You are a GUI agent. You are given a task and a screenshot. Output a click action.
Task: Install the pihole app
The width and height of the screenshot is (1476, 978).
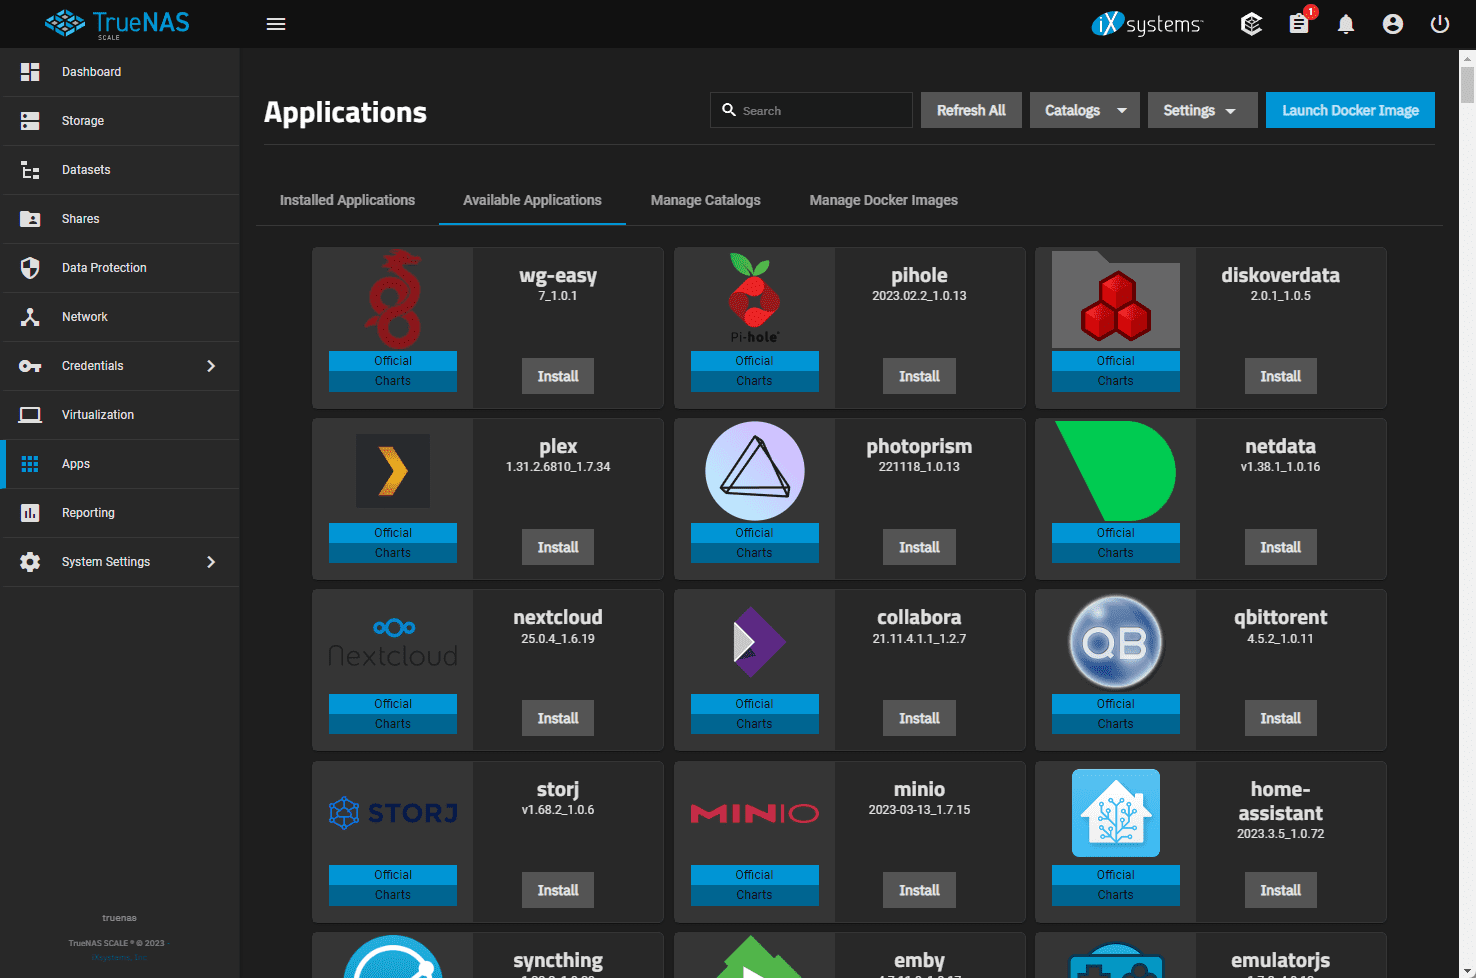pyautogui.click(x=919, y=376)
